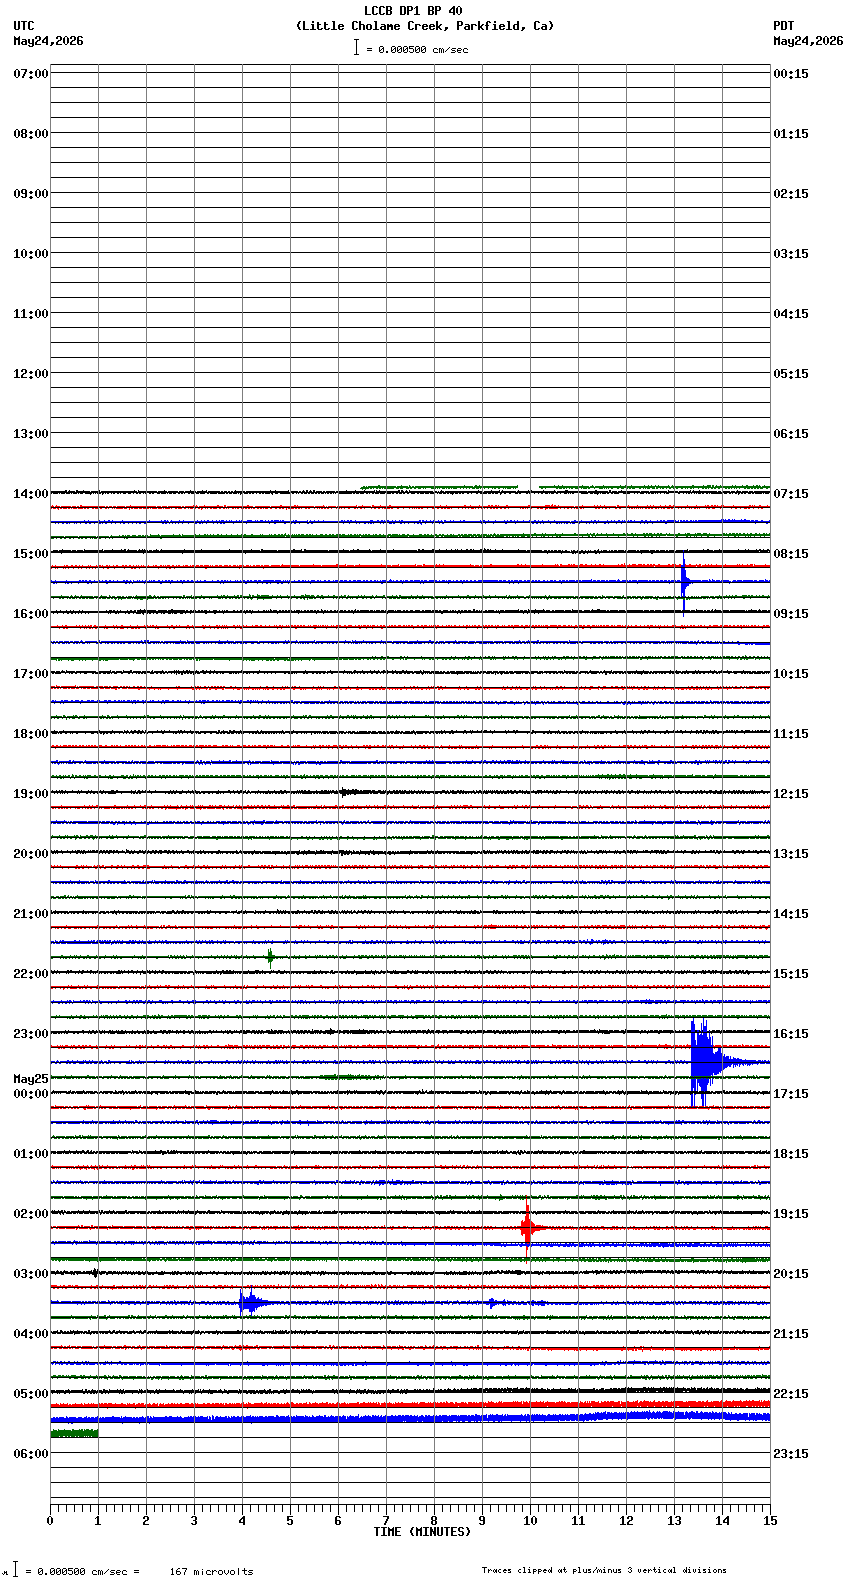Click the minute 10 tick label on the axis

pyautogui.click(x=530, y=1521)
